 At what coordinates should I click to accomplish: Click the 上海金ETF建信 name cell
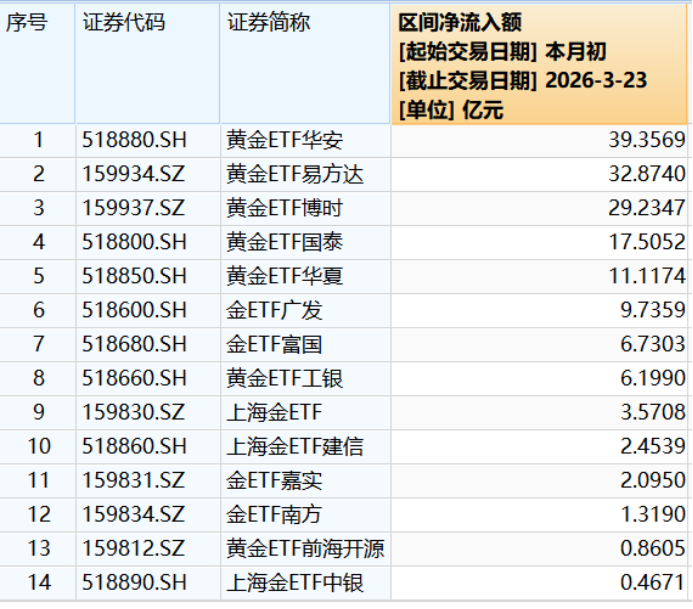pos(295,446)
